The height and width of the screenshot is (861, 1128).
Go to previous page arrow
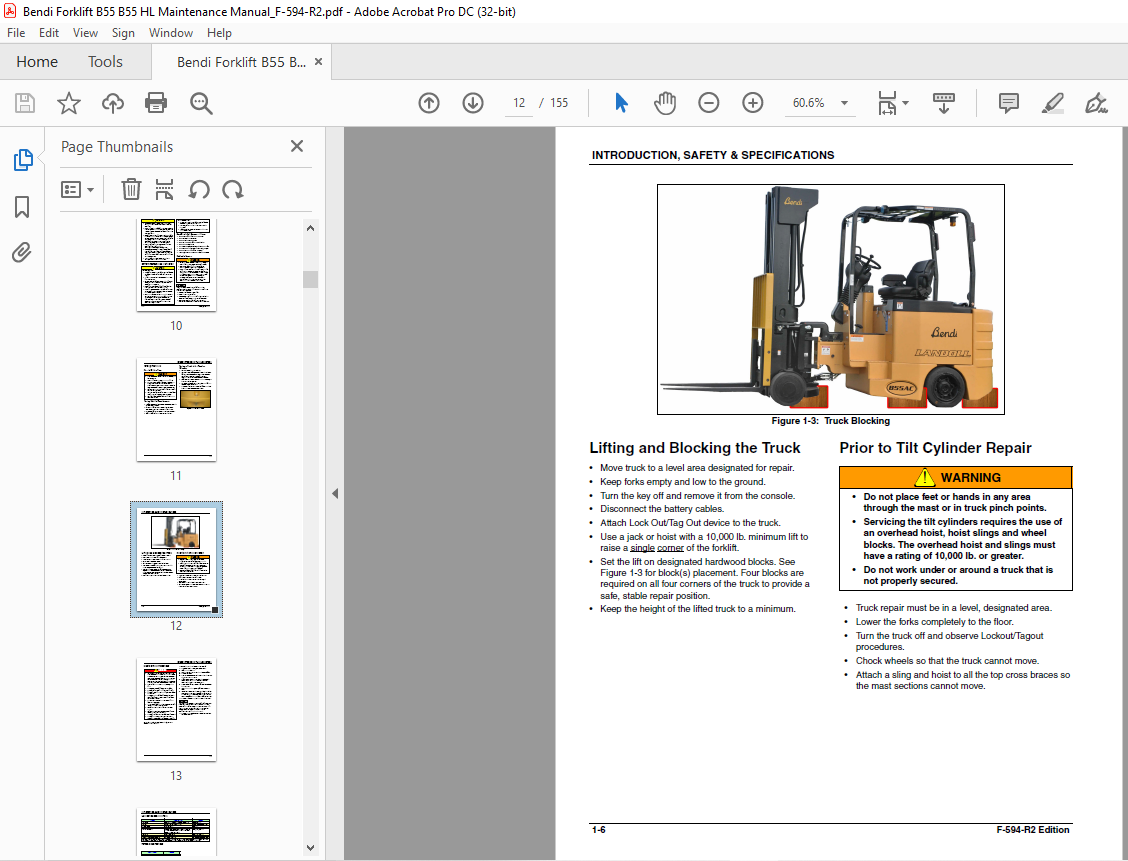pos(429,103)
